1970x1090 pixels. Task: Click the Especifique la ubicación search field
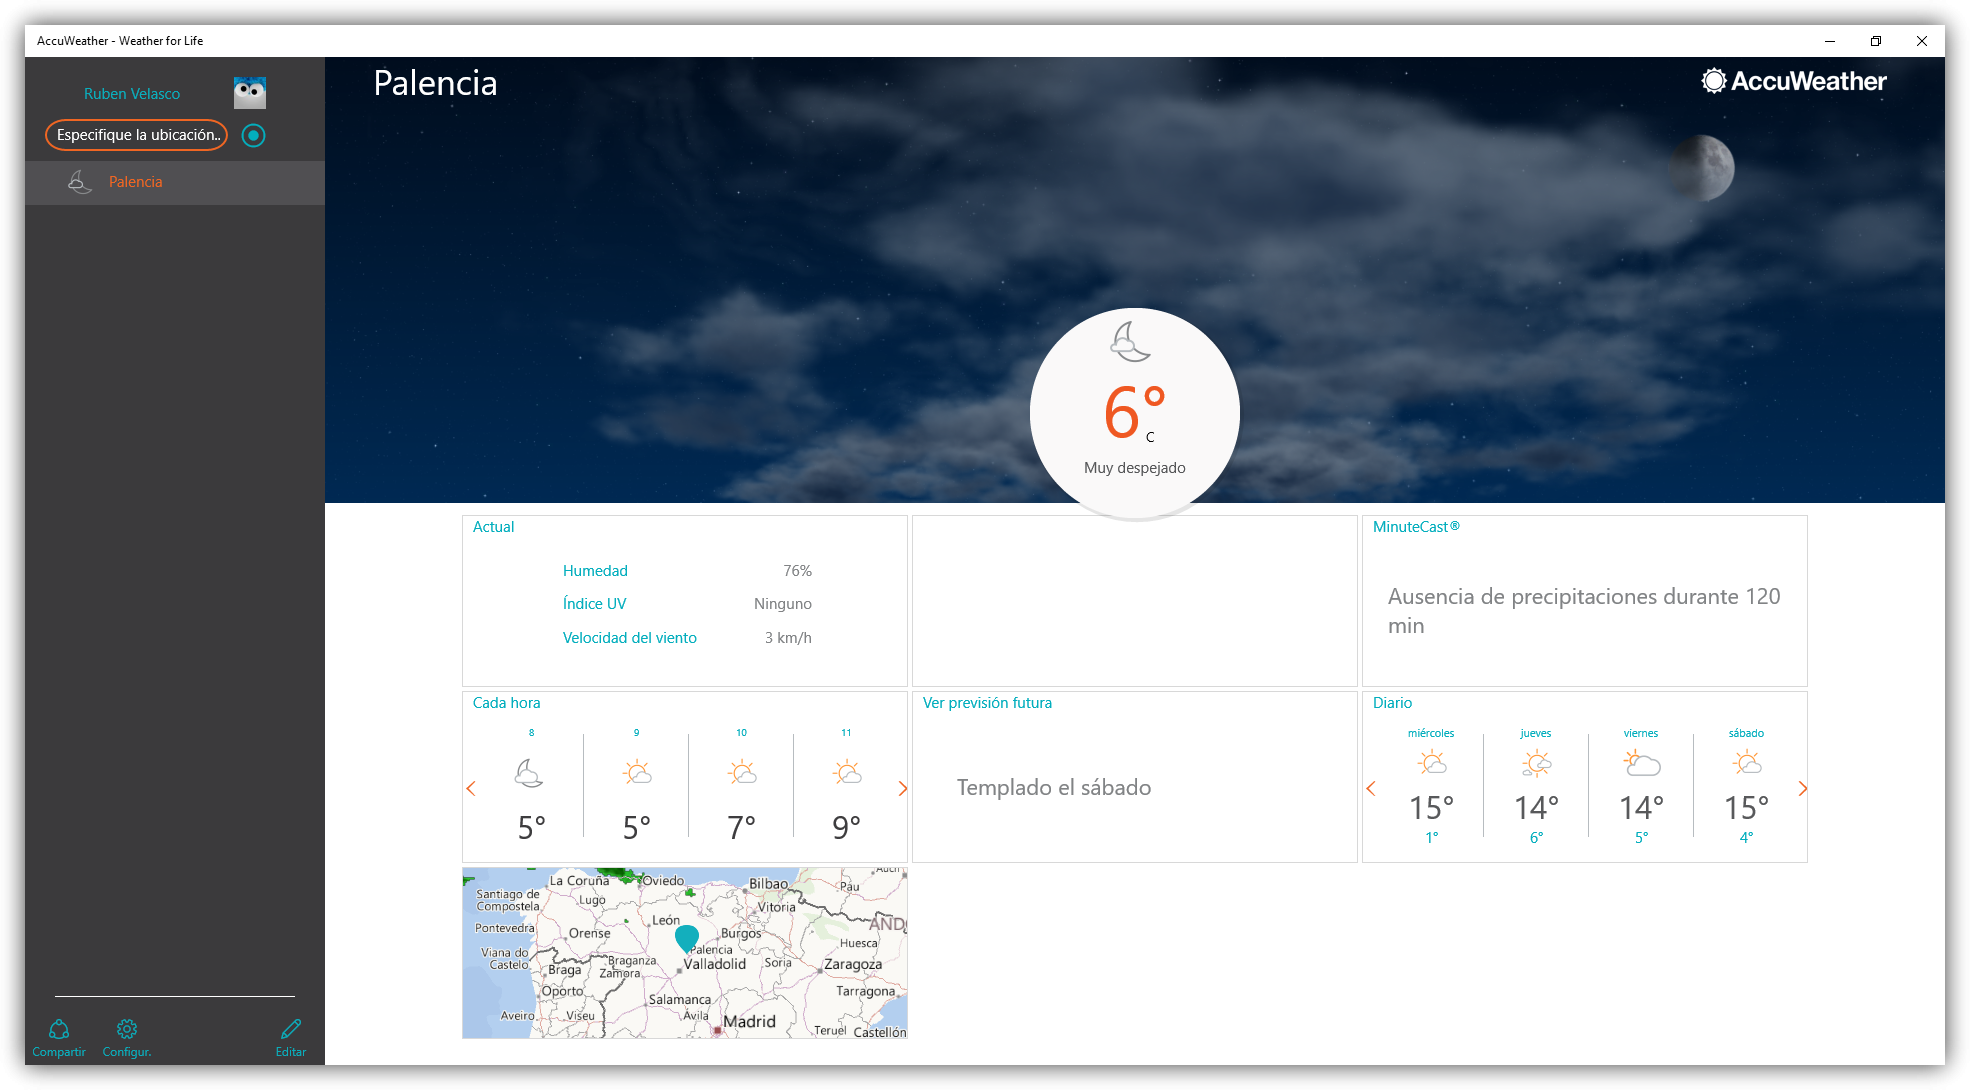point(137,135)
